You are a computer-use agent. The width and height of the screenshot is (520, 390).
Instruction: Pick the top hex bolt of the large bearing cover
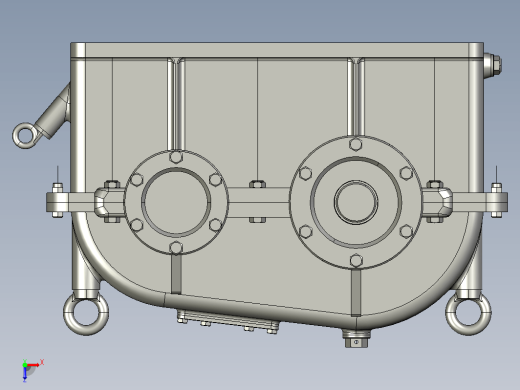pos(356,145)
